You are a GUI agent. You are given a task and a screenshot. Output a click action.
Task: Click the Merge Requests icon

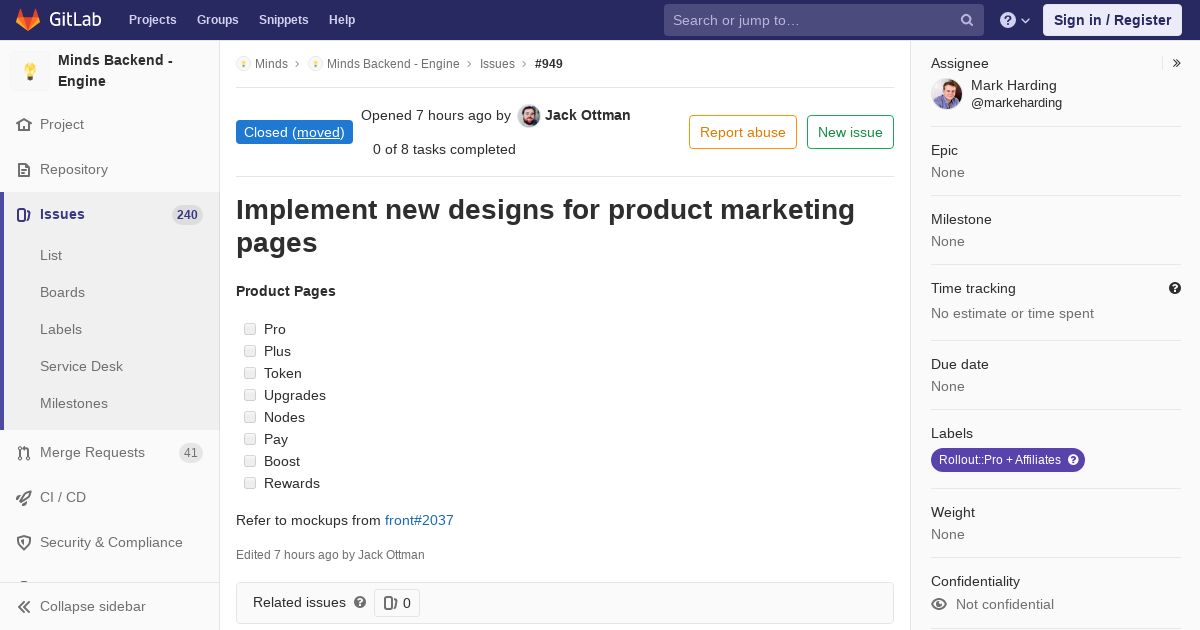tap(24, 453)
